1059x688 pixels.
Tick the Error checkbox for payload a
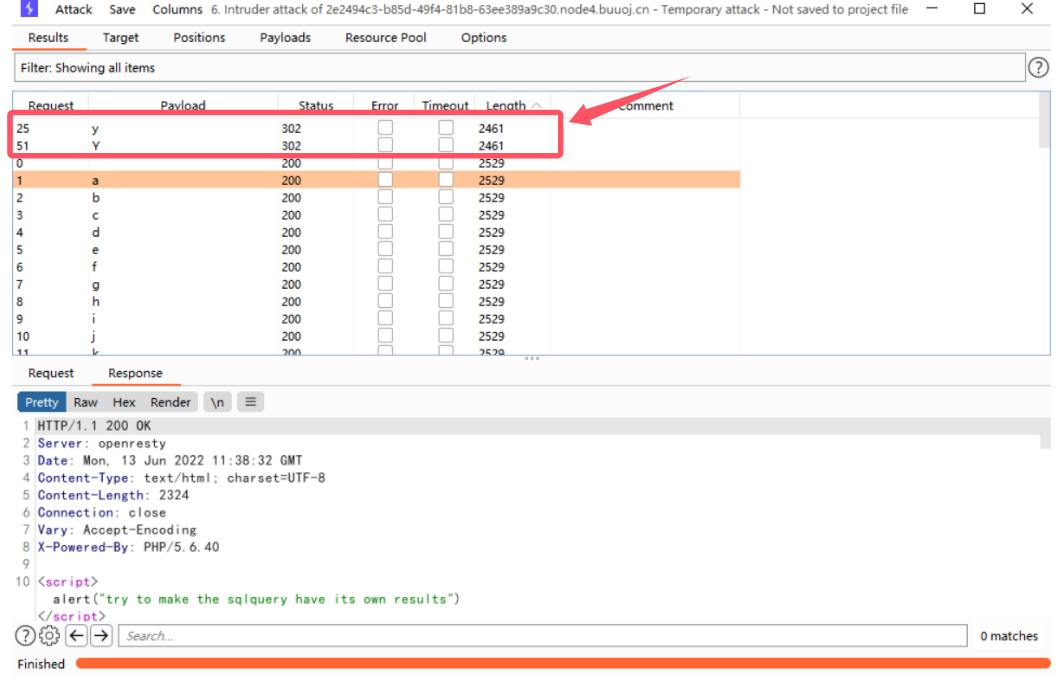(x=385, y=180)
